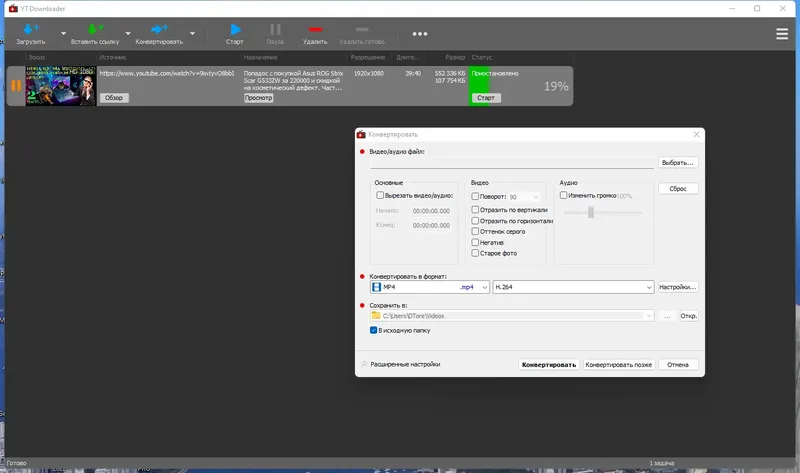
Task: Click the Старт button in the Статус column
Action: pos(486,97)
